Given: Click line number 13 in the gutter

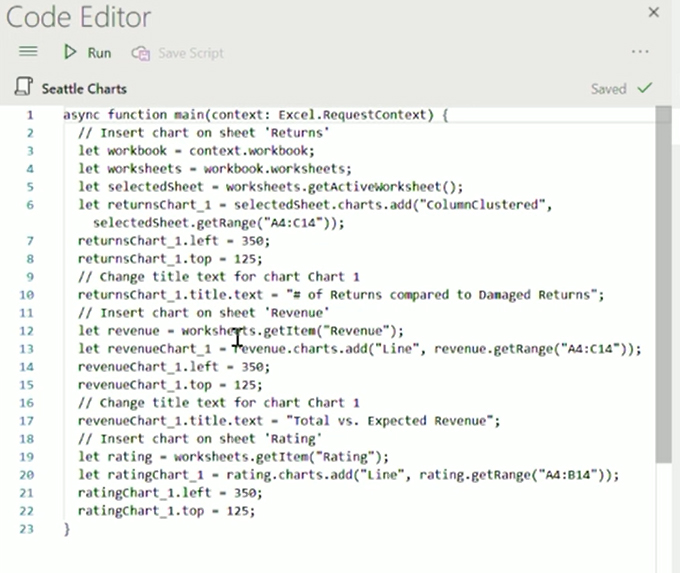Looking at the screenshot, I should [x=28, y=349].
